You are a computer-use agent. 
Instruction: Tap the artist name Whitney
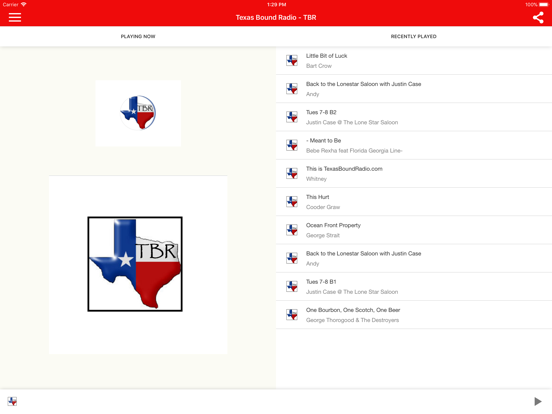316,179
